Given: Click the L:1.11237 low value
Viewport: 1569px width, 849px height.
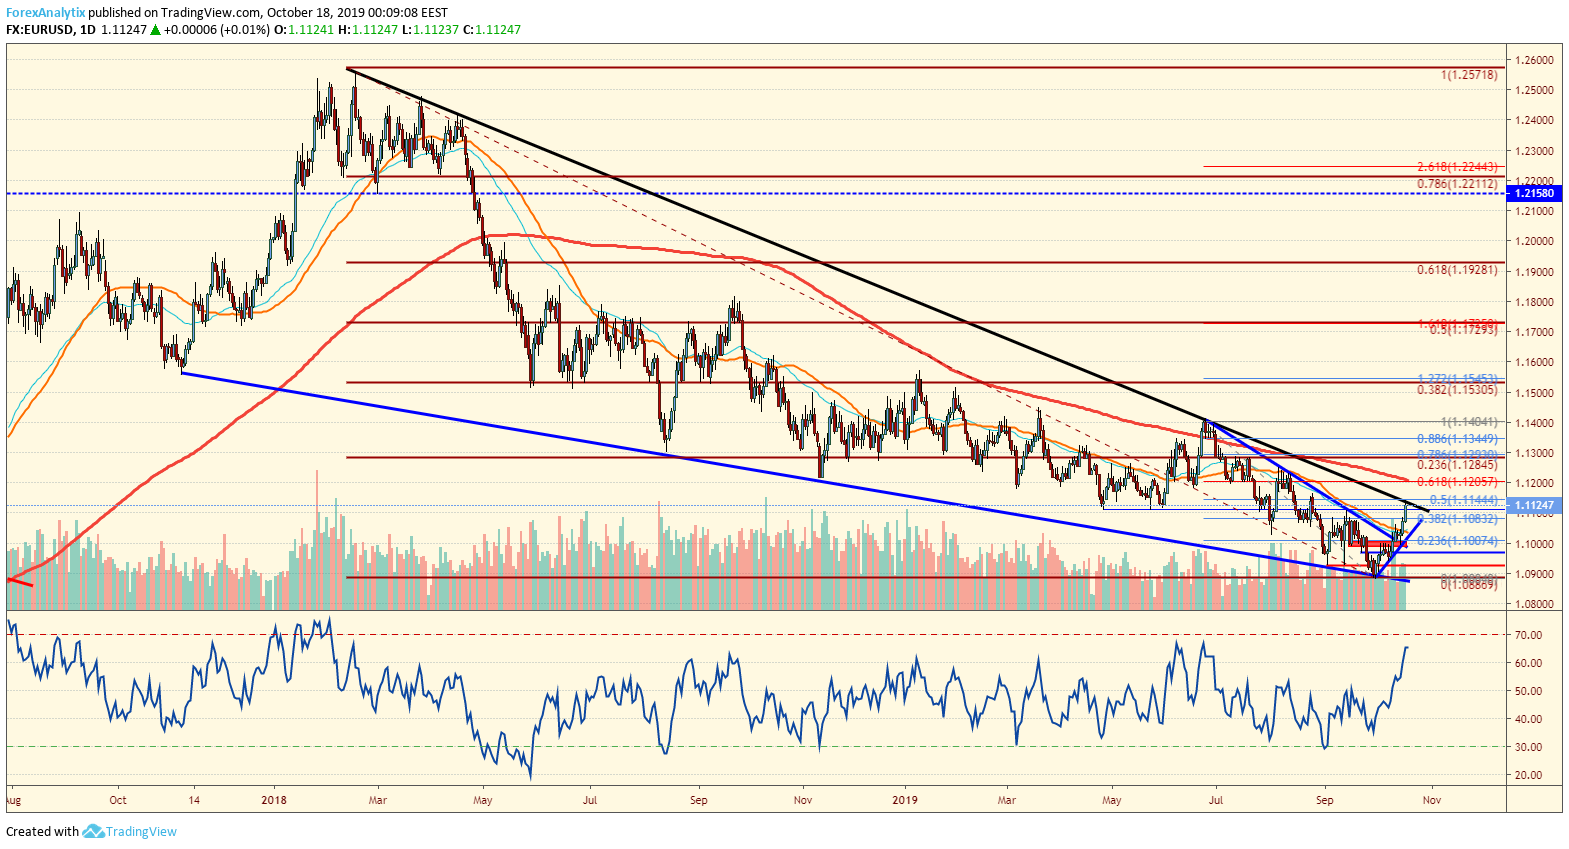Looking at the screenshot, I should pyautogui.click(x=430, y=30).
